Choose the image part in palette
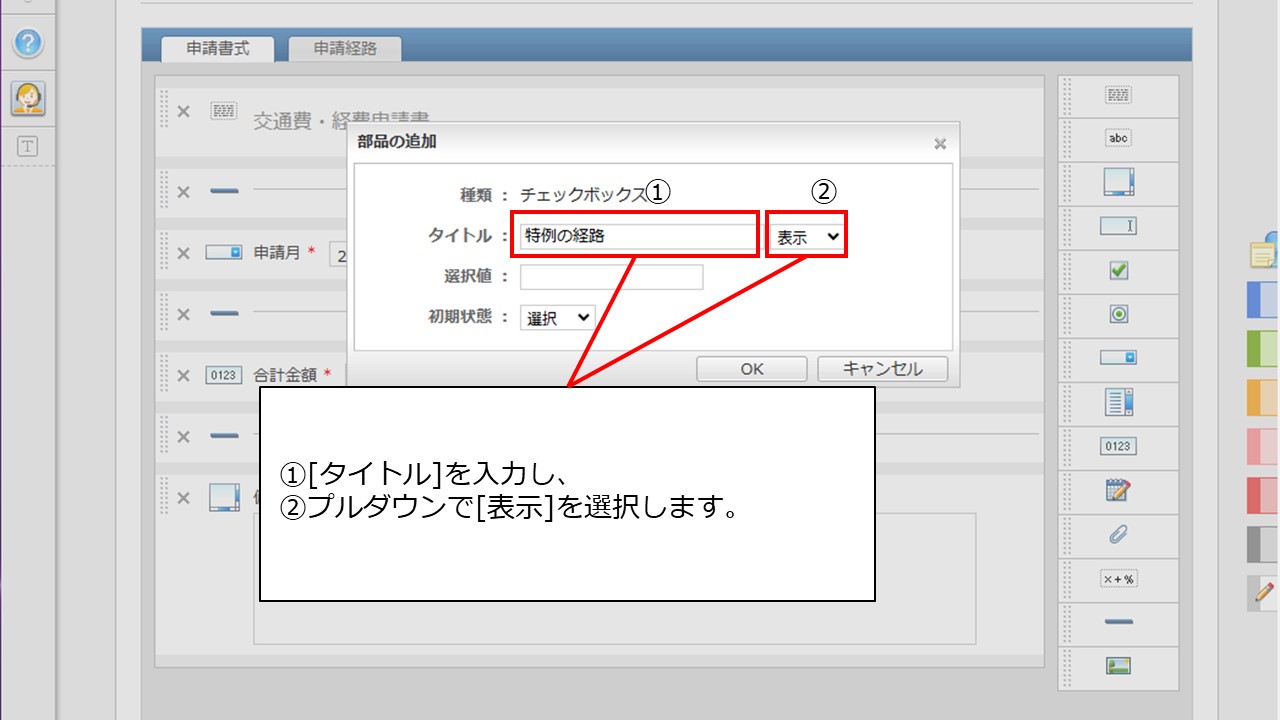1280x720 pixels. pyautogui.click(x=1118, y=666)
